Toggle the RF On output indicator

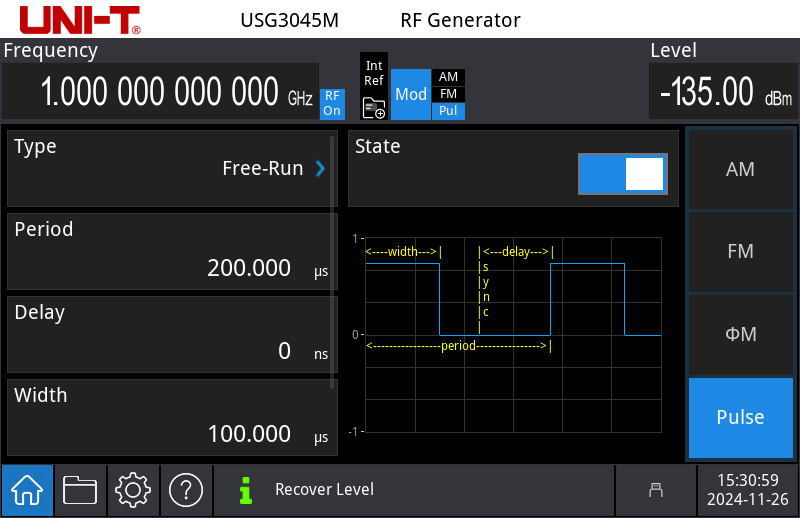[x=332, y=104]
